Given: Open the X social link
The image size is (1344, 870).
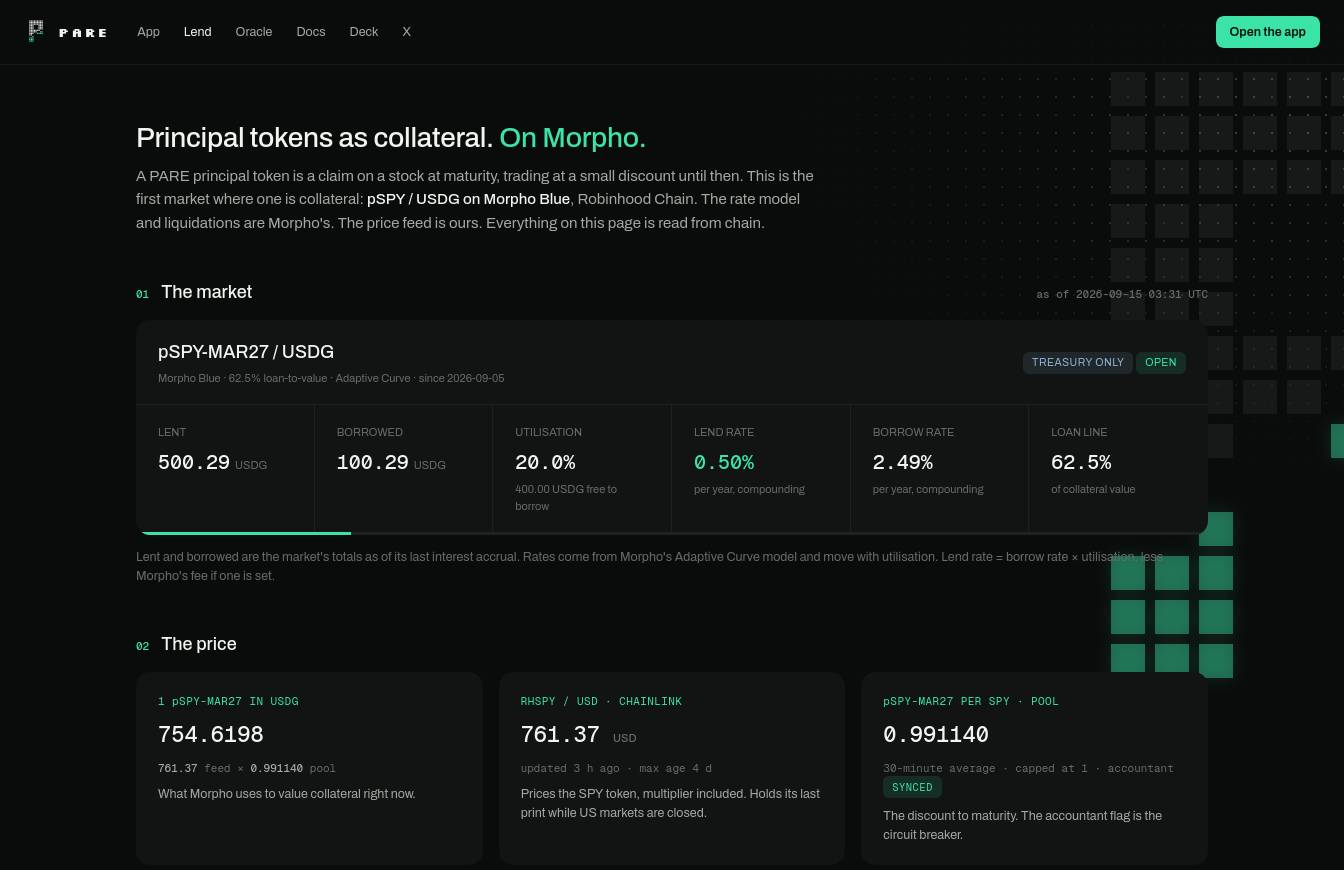Looking at the screenshot, I should pos(406,32).
